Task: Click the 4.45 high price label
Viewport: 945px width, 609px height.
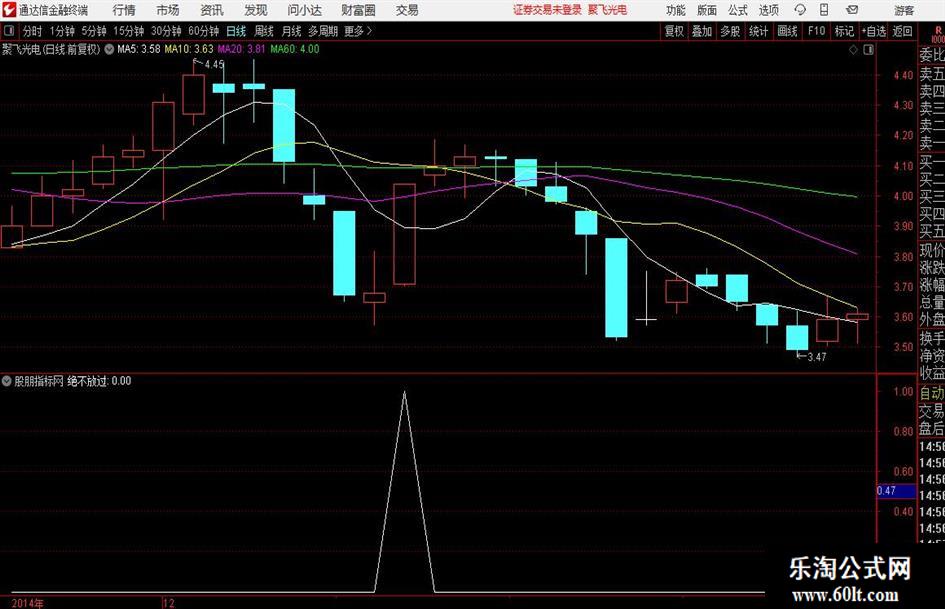Action: tap(214, 64)
